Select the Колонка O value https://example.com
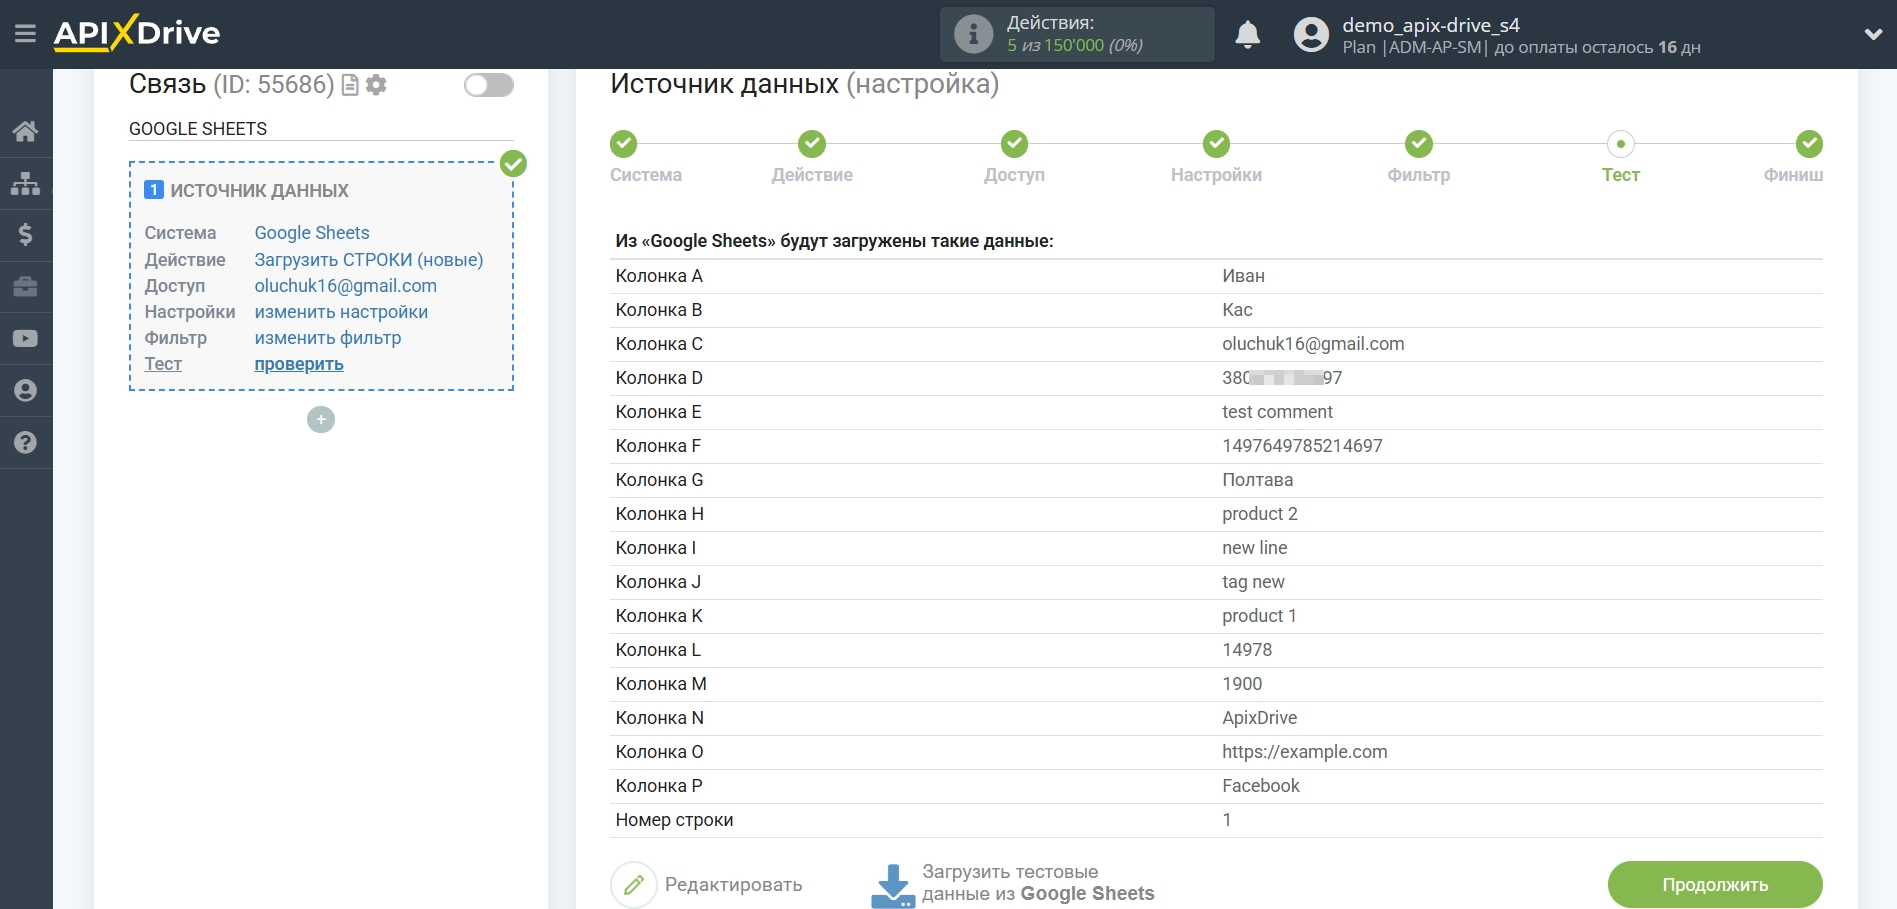This screenshot has width=1897, height=909. point(1304,752)
